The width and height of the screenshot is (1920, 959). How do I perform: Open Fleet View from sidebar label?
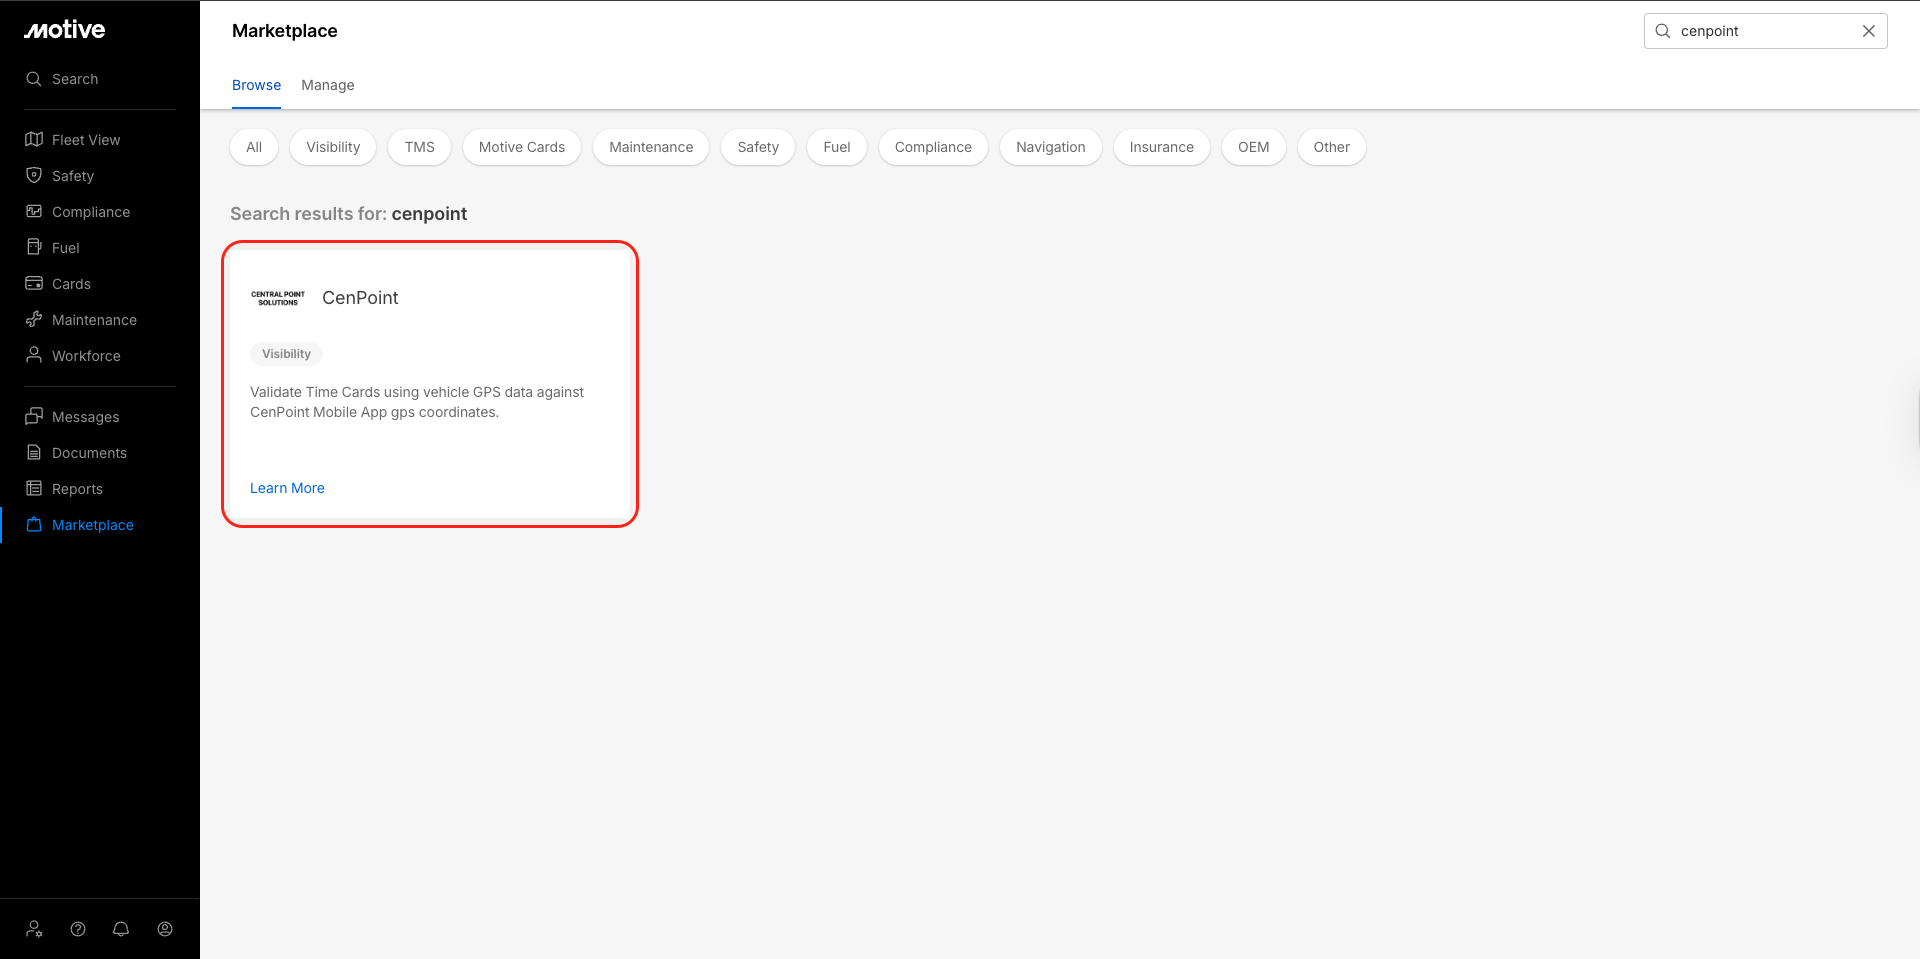point(86,140)
